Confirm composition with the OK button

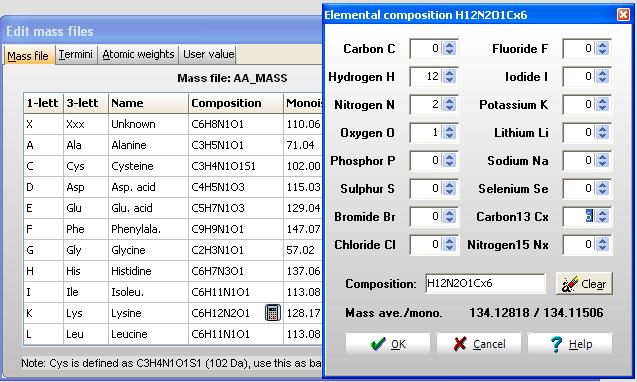[x=388, y=344]
